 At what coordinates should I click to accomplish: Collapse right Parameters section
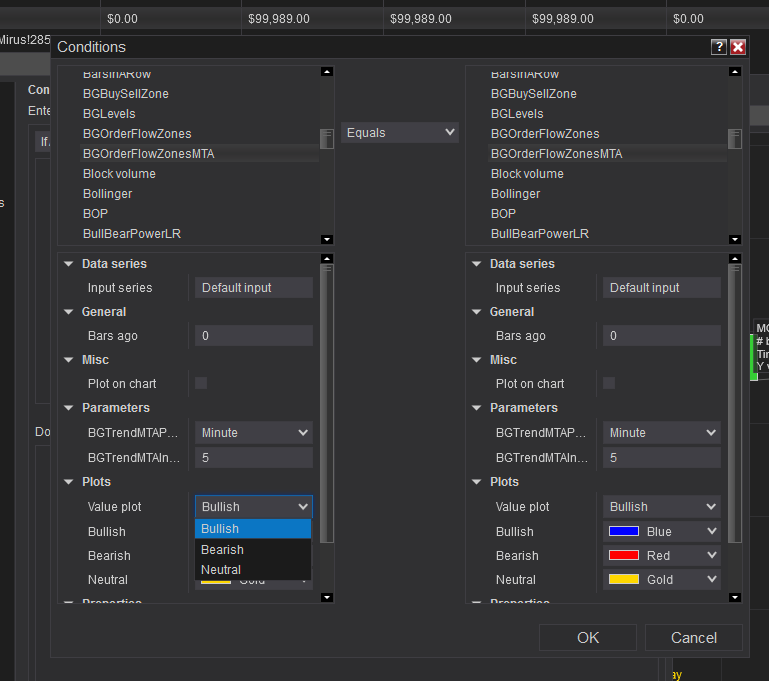coord(477,408)
